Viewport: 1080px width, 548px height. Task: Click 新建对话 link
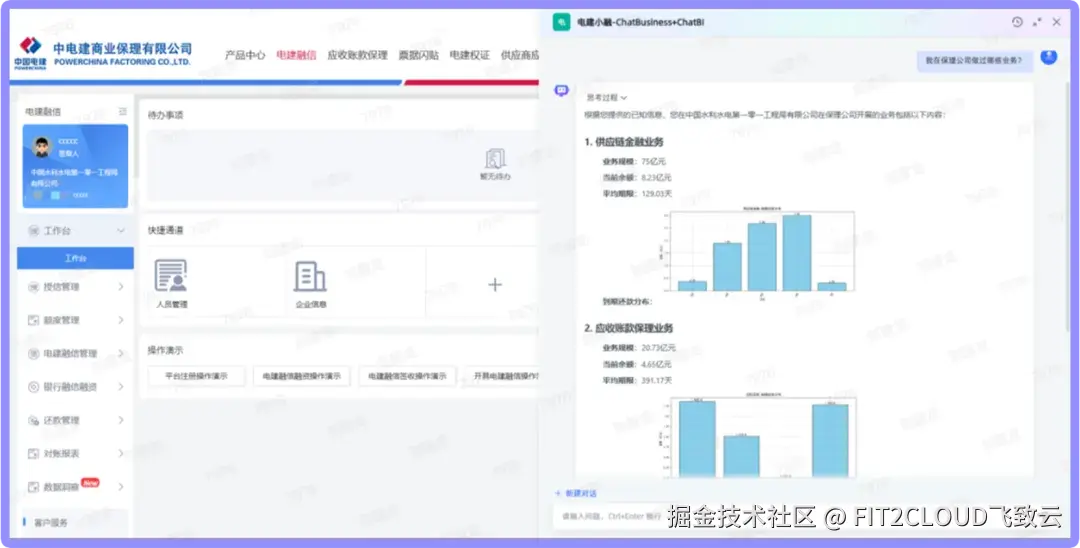point(581,494)
